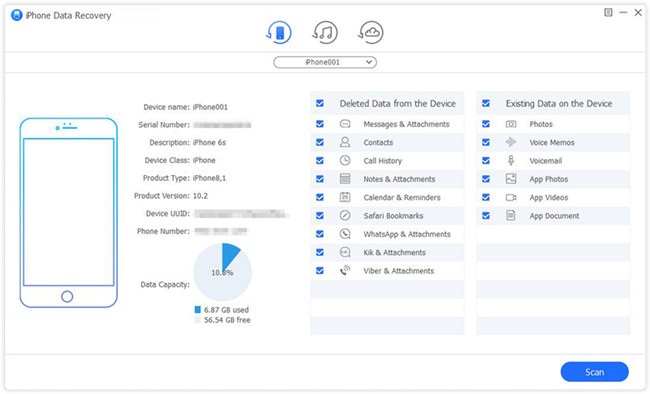Open the iPhone001 device dropdown
This screenshot has height=394, width=650.
pos(325,62)
